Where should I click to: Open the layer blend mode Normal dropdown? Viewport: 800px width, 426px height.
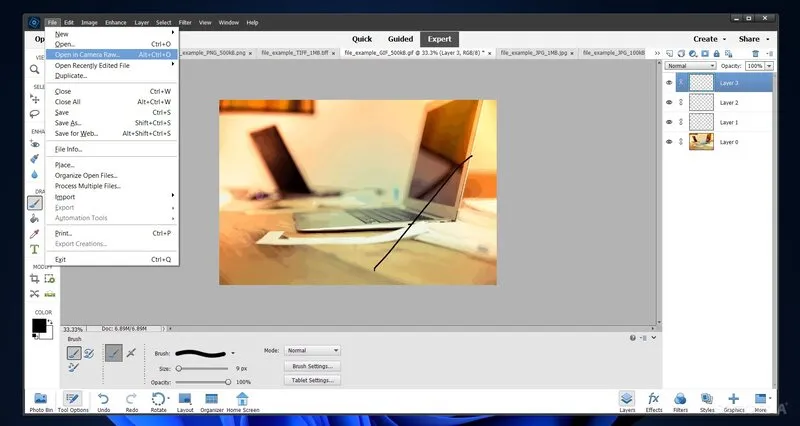pos(690,66)
